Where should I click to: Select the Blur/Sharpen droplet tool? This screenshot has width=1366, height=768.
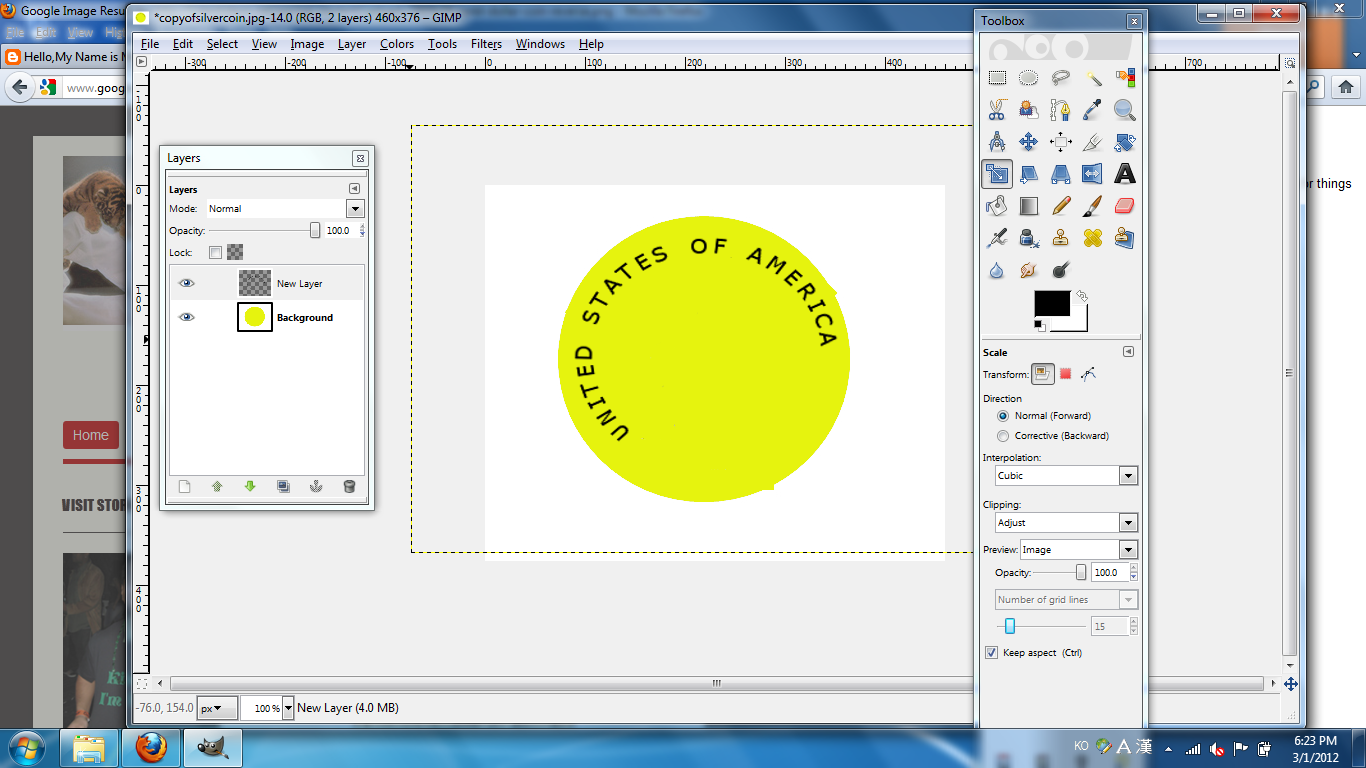tap(997, 270)
